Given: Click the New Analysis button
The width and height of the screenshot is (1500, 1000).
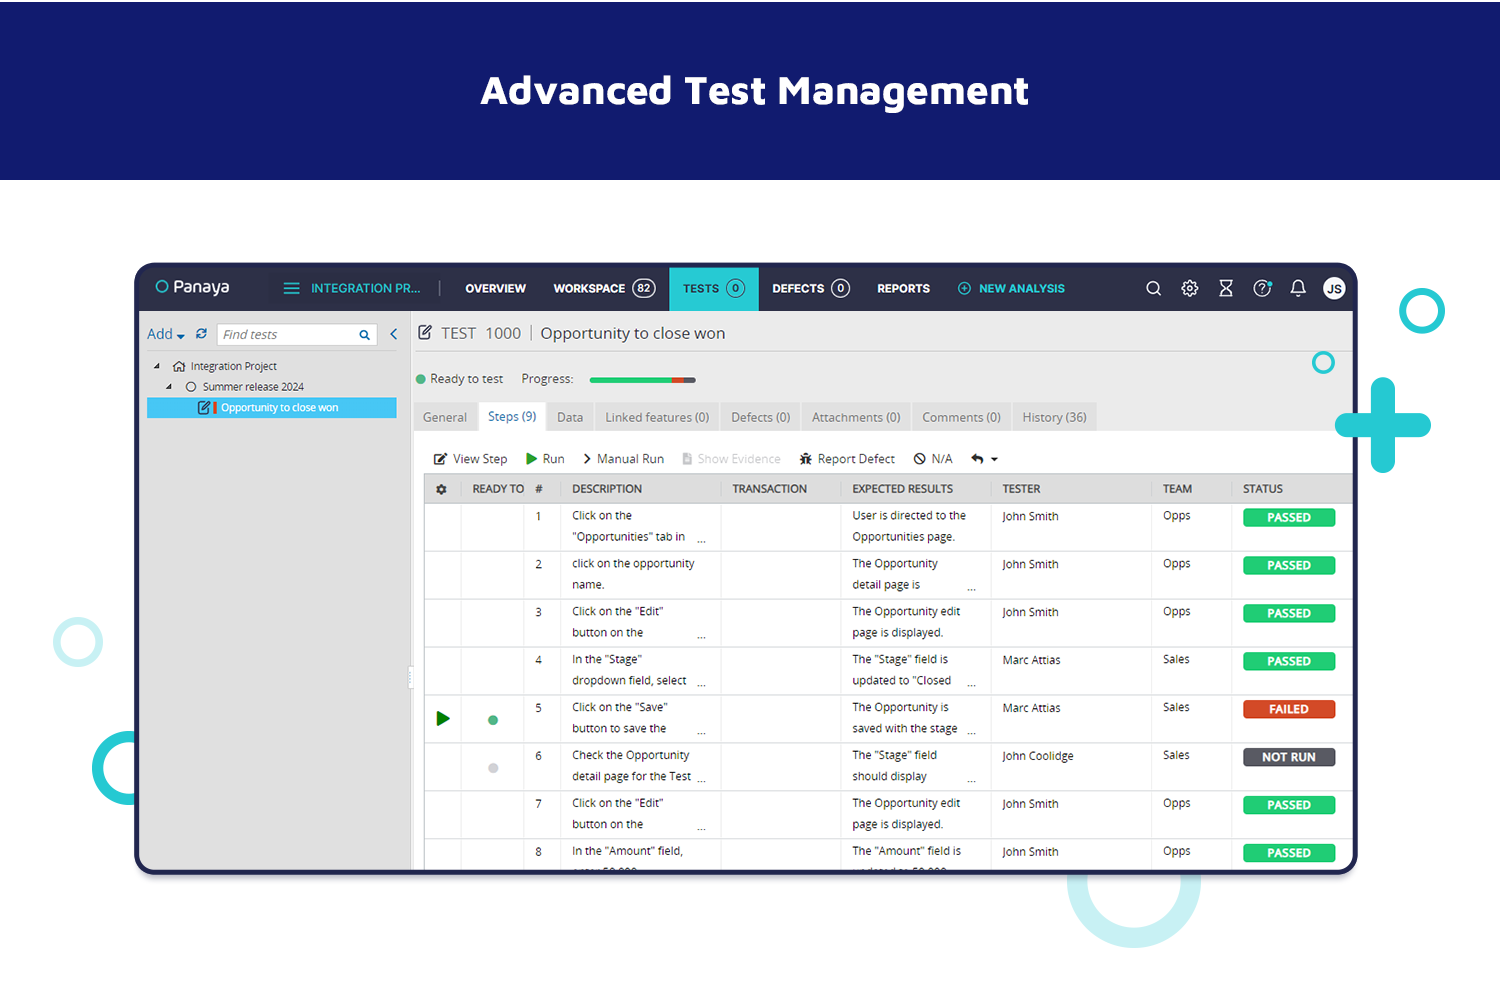Looking at the screenshot, I should pyautogui.click(x=1011, y=288).
